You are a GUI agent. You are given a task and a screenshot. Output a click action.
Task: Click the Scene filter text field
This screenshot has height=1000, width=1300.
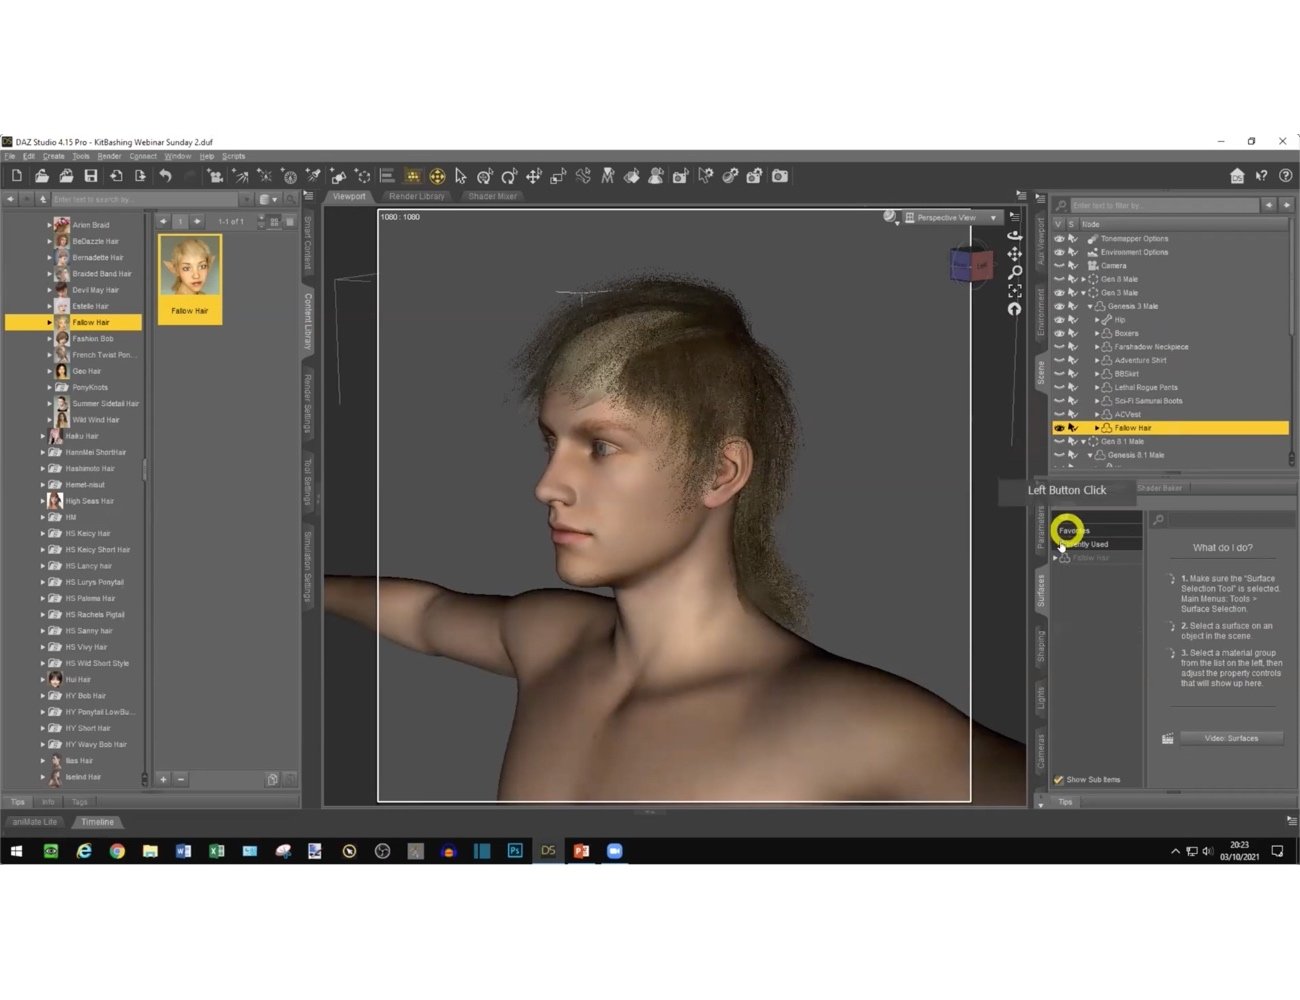(1164, 205)
